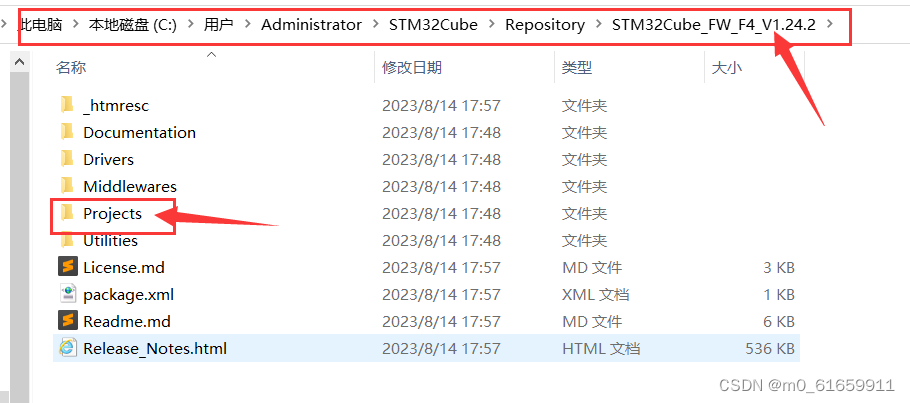Select the Projects folder name

113,213
